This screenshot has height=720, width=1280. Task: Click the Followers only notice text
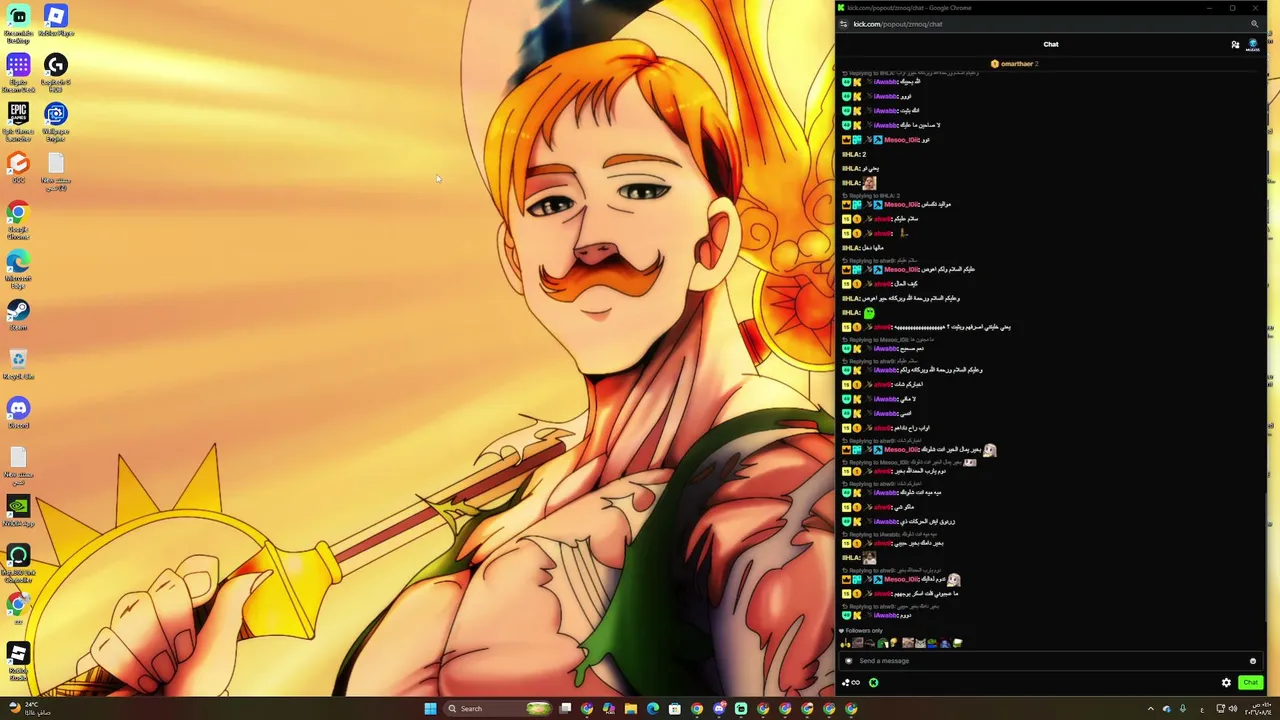[x=864, y=631]
